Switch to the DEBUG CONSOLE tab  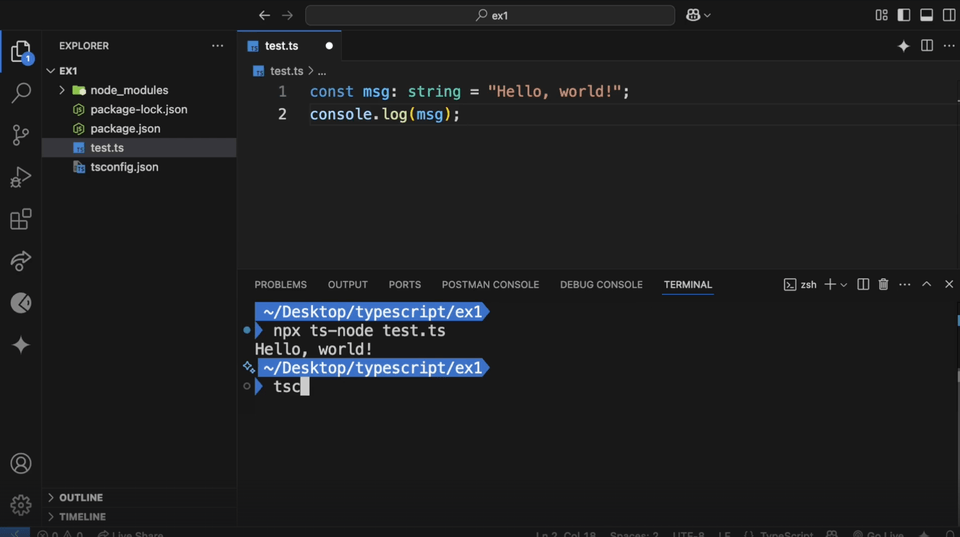click(601, 285)
